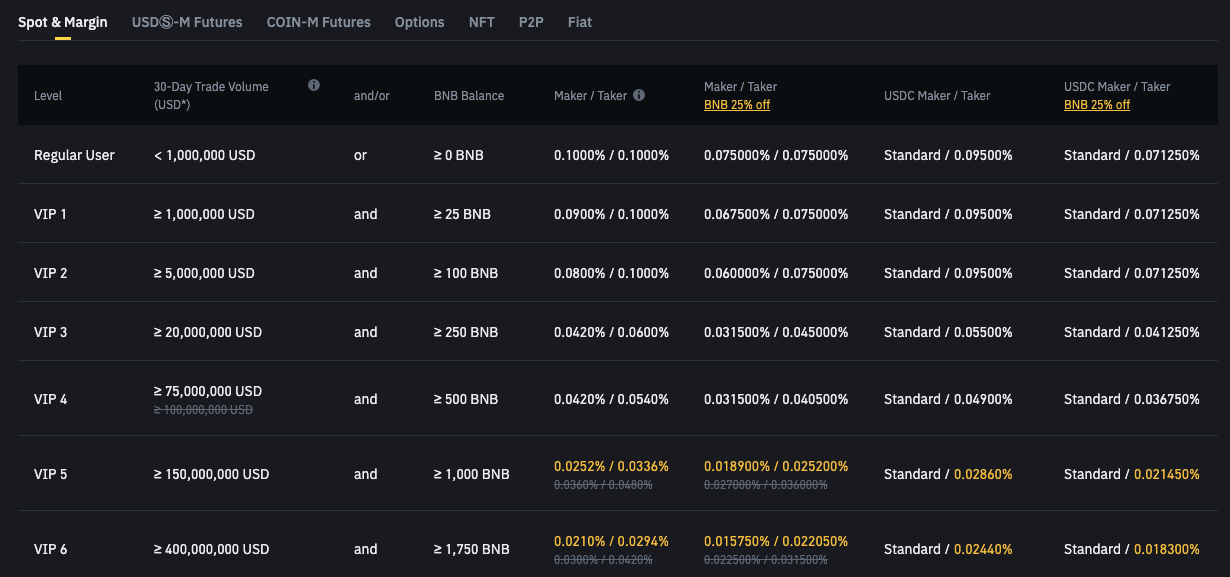Click BNB 25% off under USDC Maker / Taker
1230x577 pixels.
coord(1096,104)
